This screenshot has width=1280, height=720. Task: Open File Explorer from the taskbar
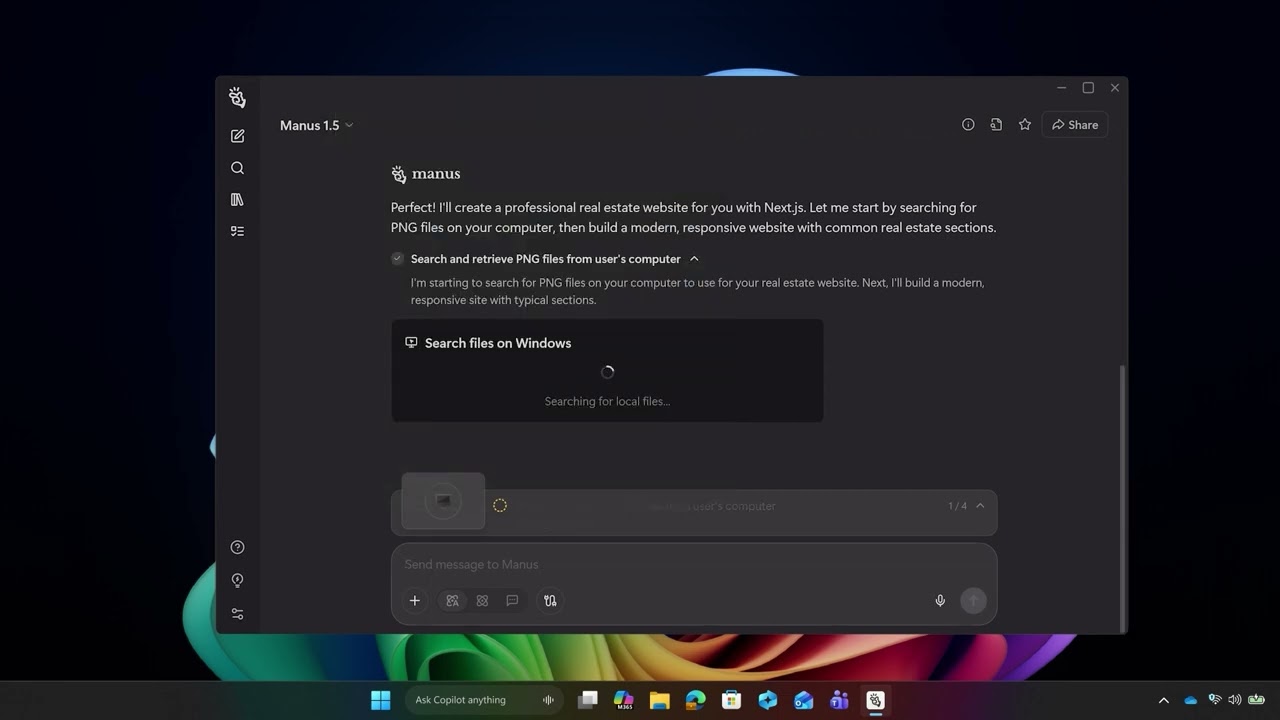(659, 700)
